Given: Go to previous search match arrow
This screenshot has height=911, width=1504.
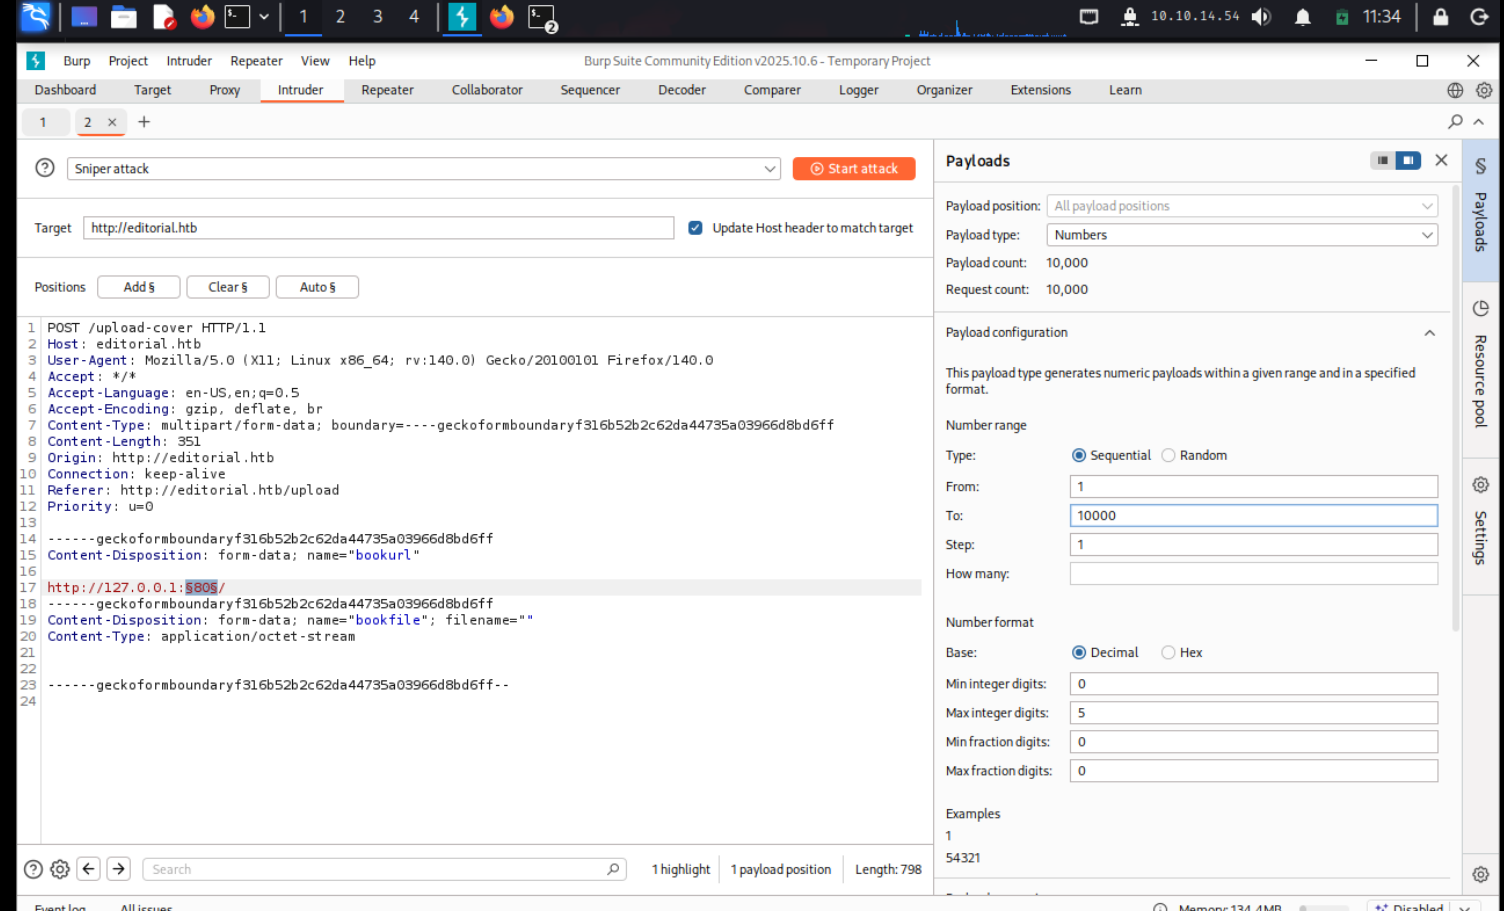Looking at the screenshot, I should click(x=89, y=869).
